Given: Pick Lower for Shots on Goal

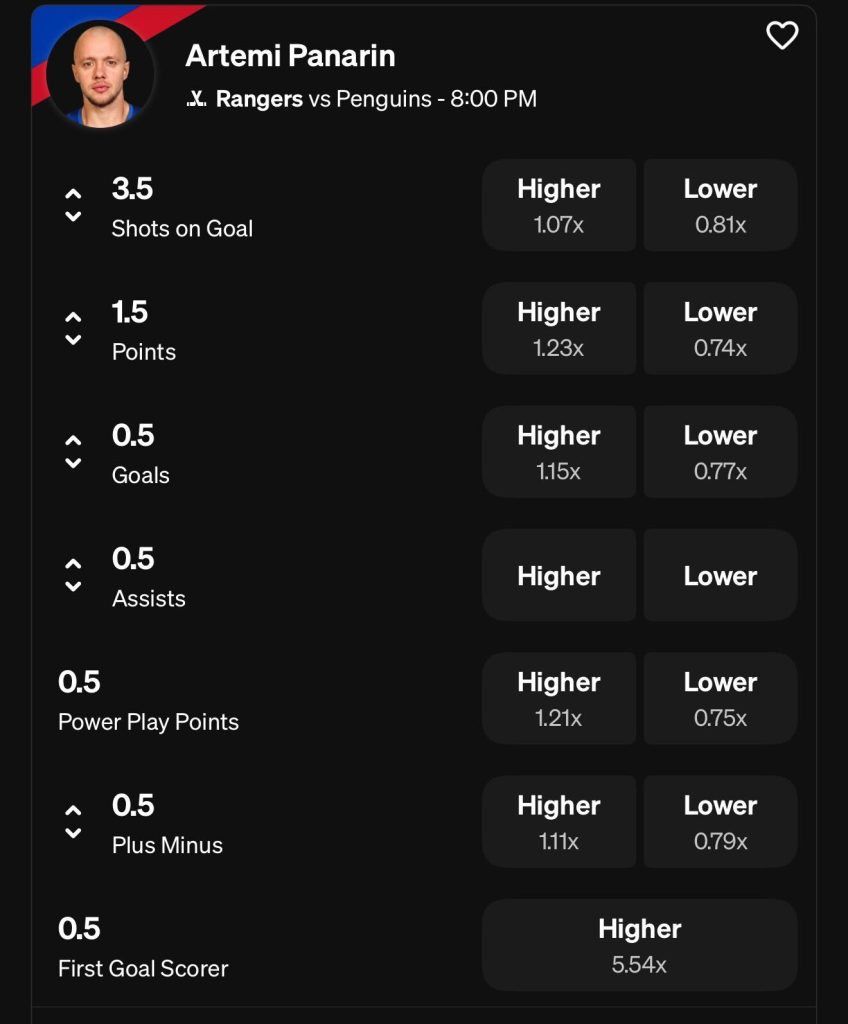Looking at the screenshot, I should click(x=720, y=205).
